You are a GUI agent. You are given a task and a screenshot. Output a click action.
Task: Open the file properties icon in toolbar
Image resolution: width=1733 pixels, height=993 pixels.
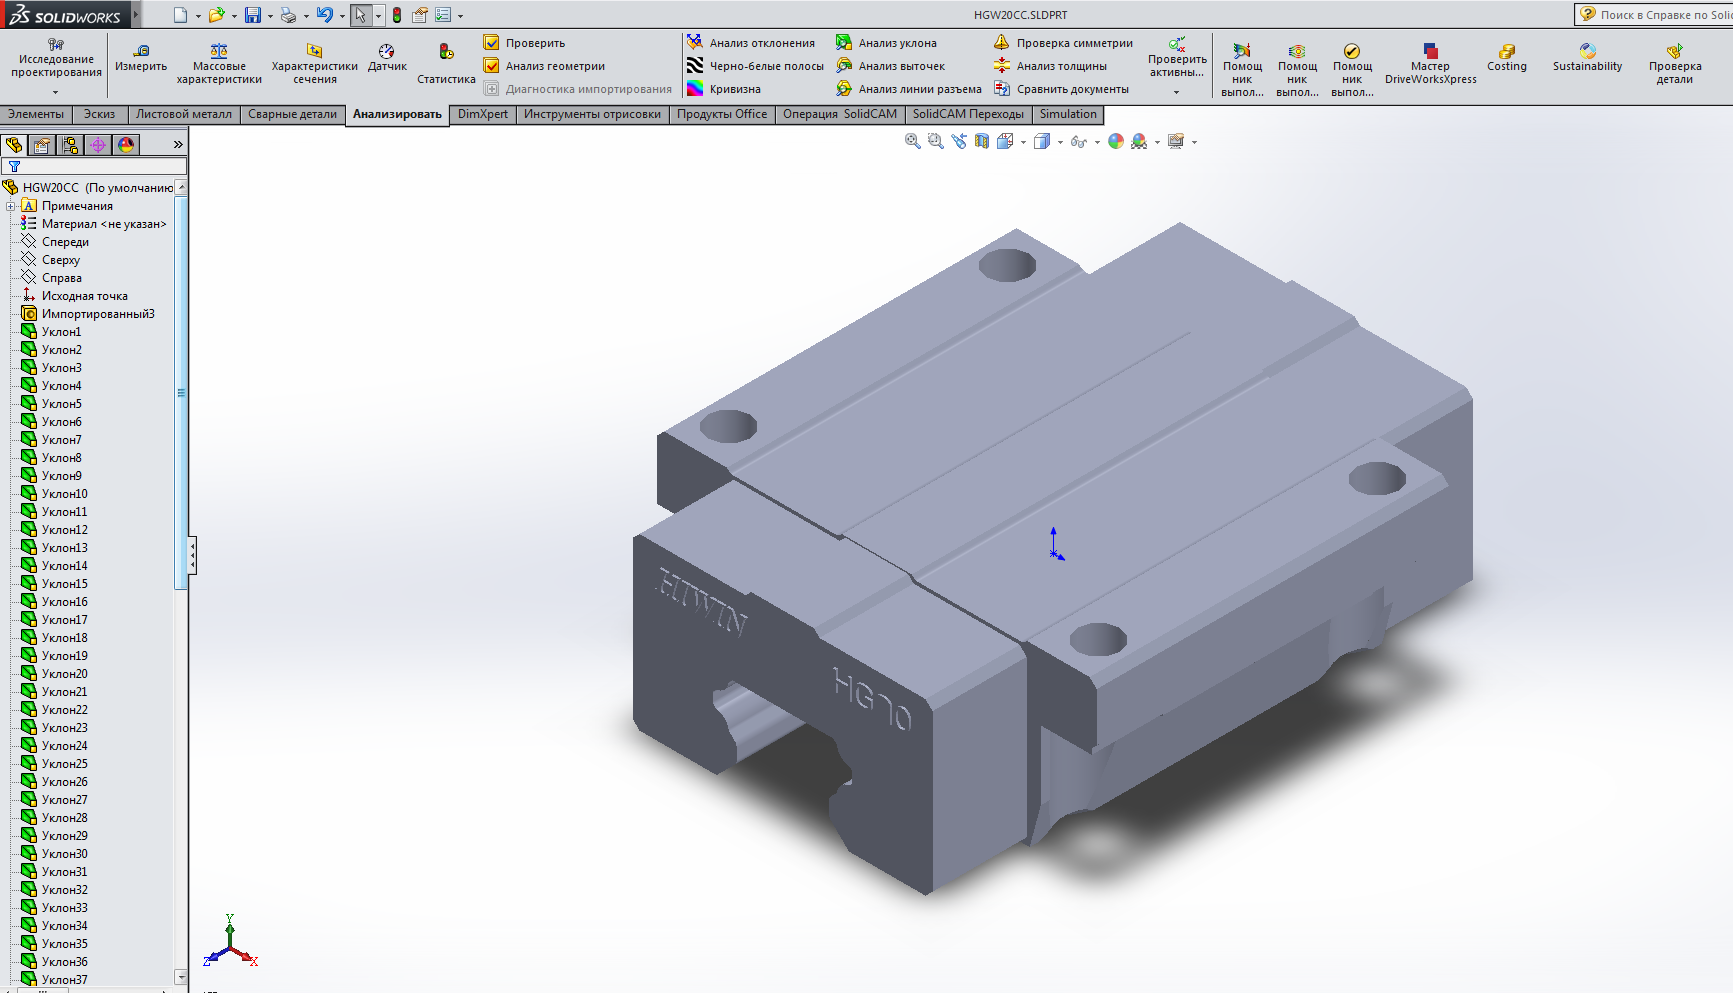click(x=420, y=15)
